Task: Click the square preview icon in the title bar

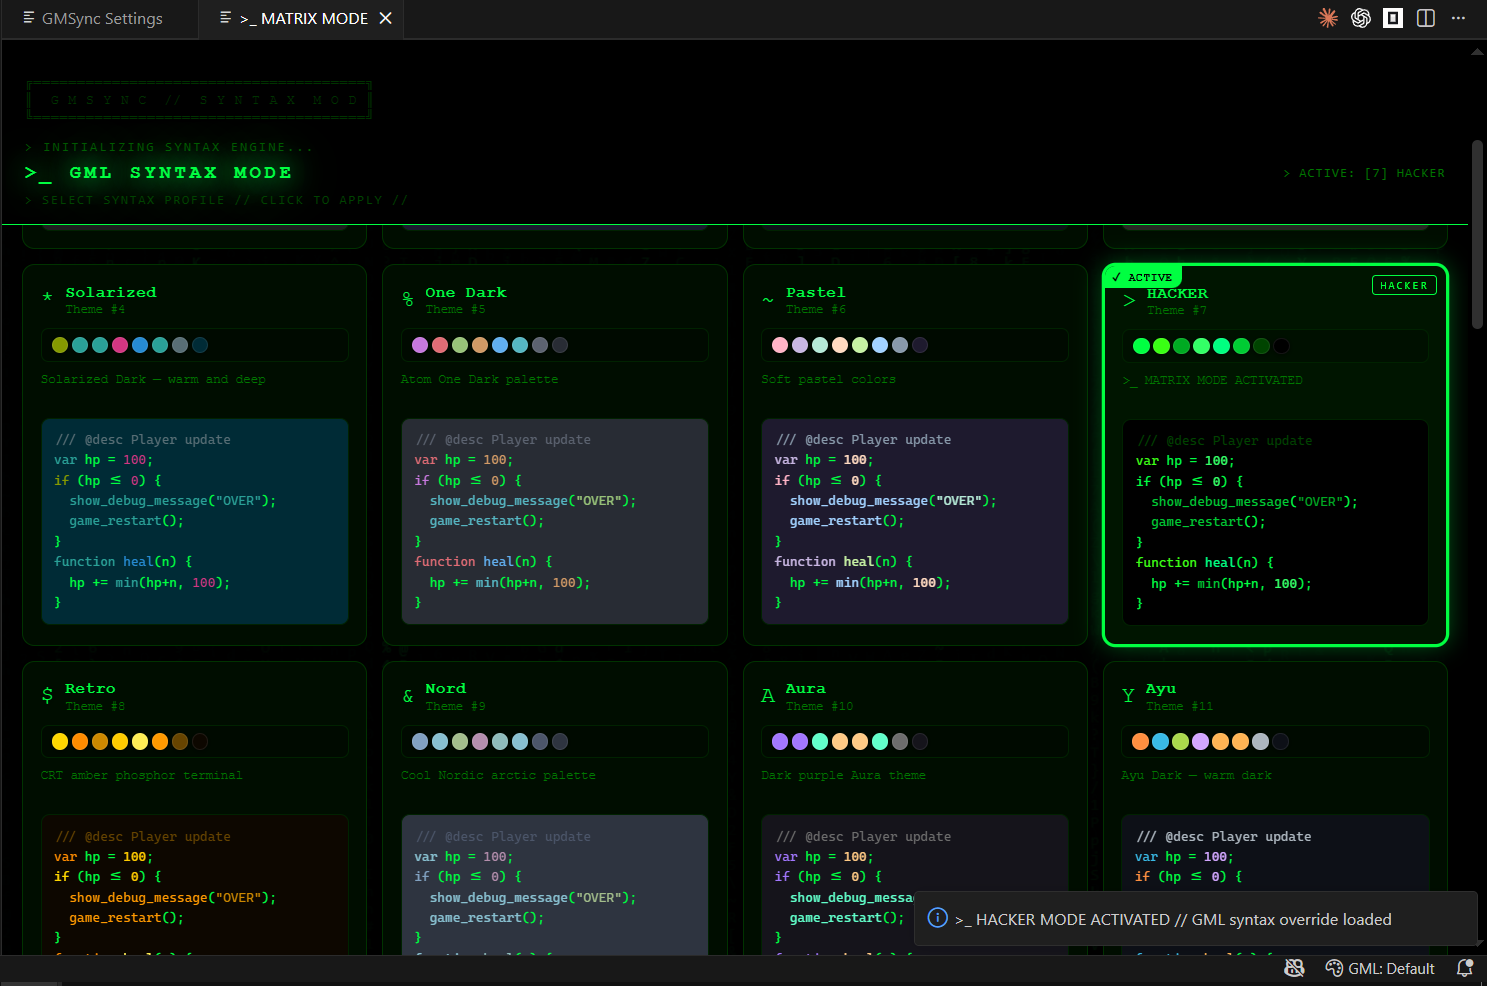Action: coord(1393,18)
